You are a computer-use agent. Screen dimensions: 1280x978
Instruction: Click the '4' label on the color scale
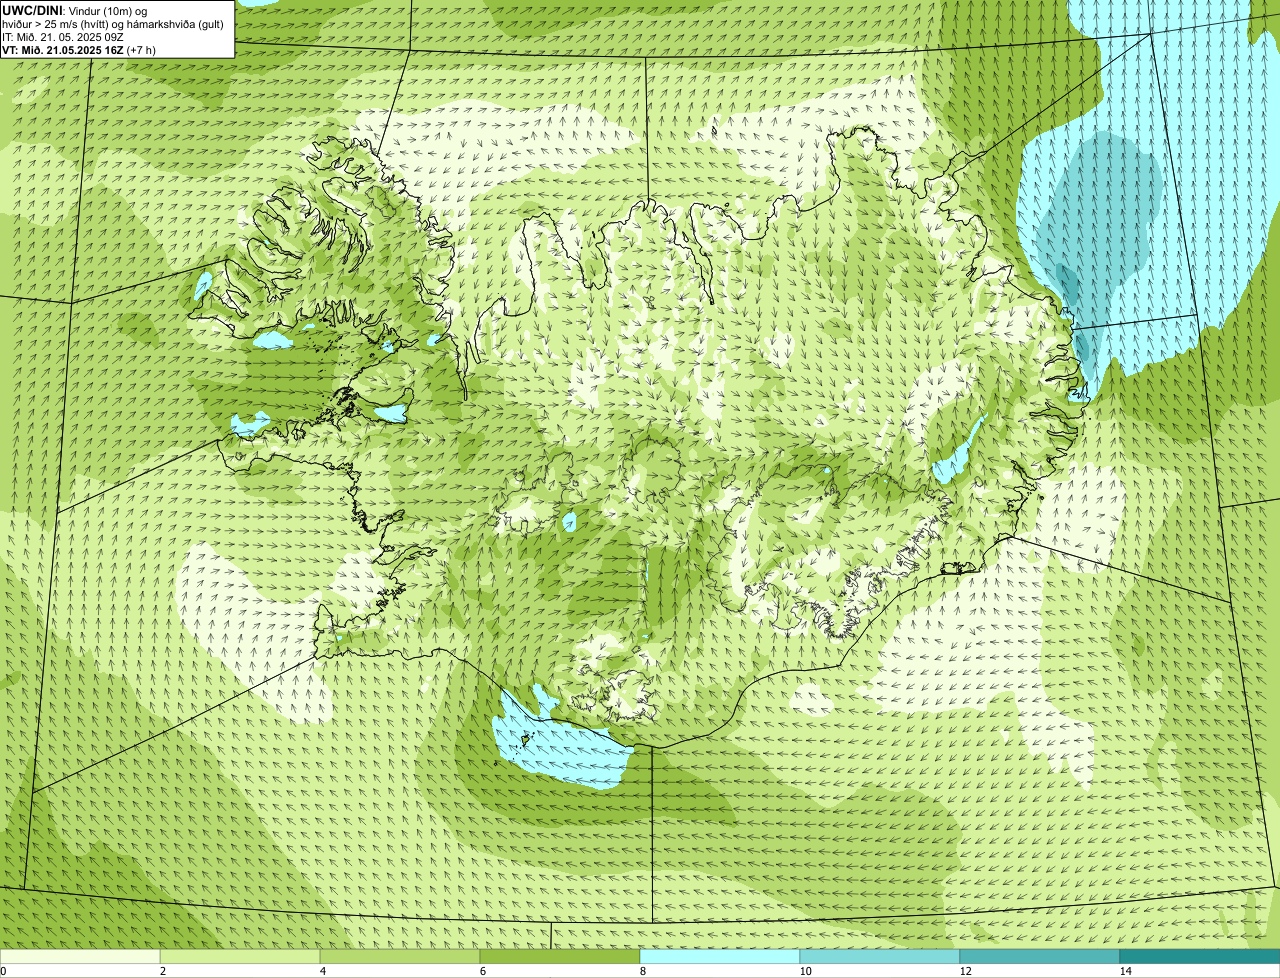(x=323, y=971)
